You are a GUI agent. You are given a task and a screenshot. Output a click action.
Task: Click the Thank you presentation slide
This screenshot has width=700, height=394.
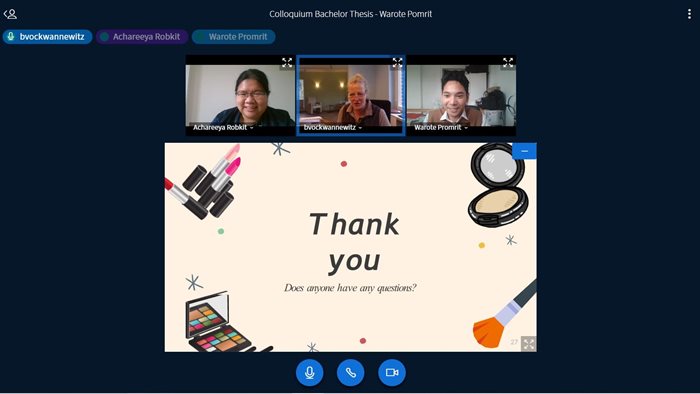(350, 247)
